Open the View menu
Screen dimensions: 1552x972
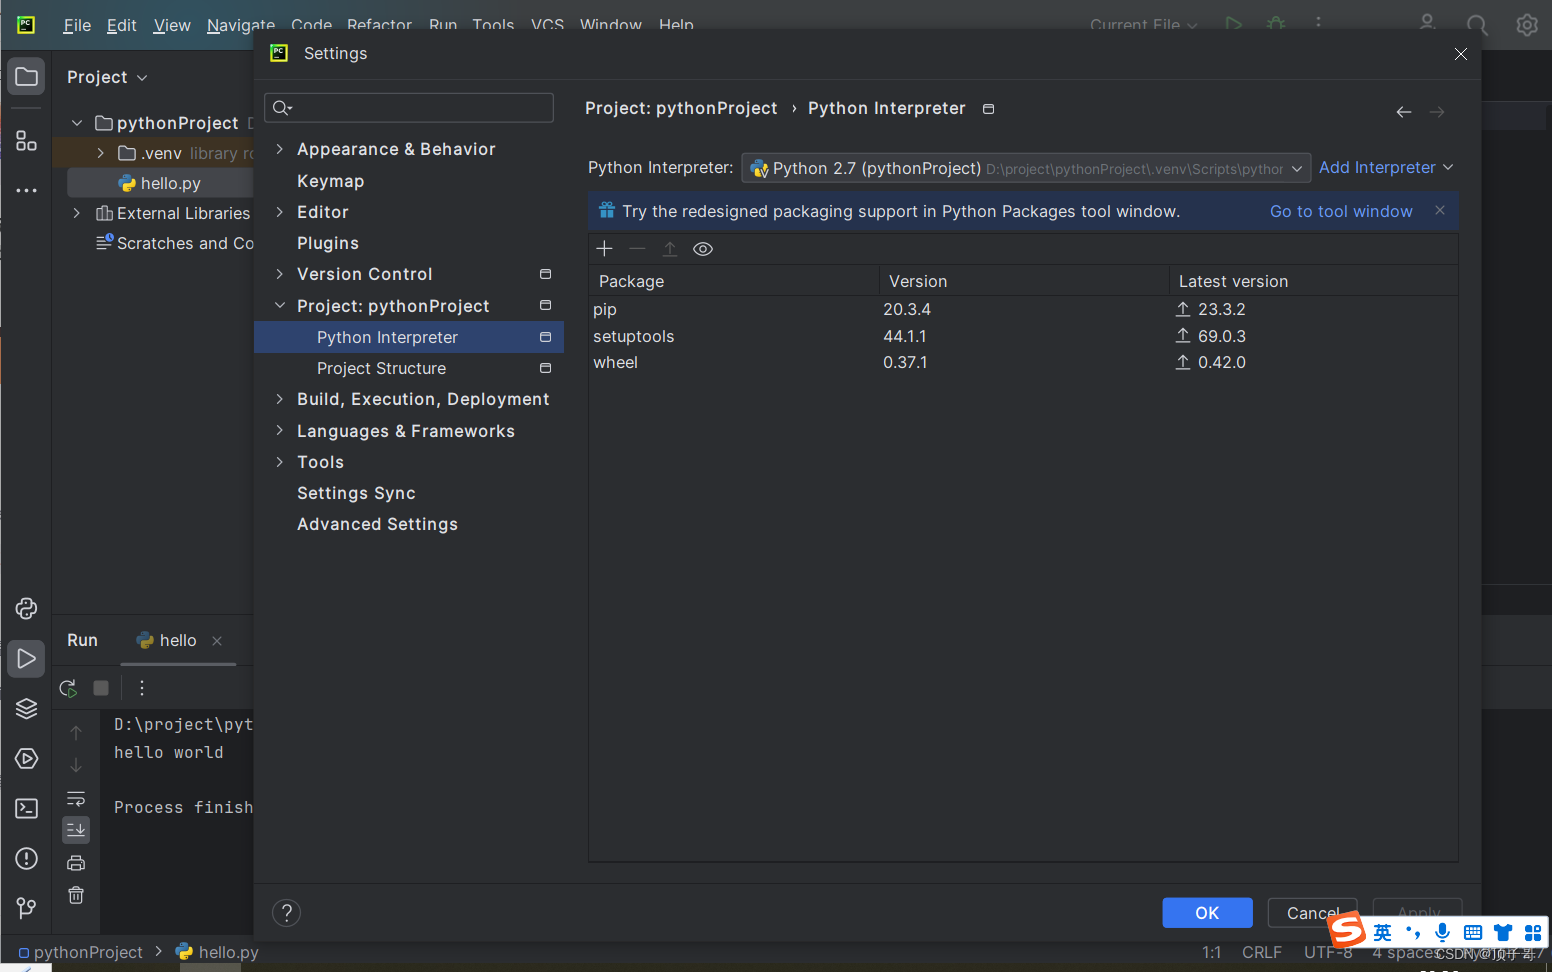click(x=172, y=25)
